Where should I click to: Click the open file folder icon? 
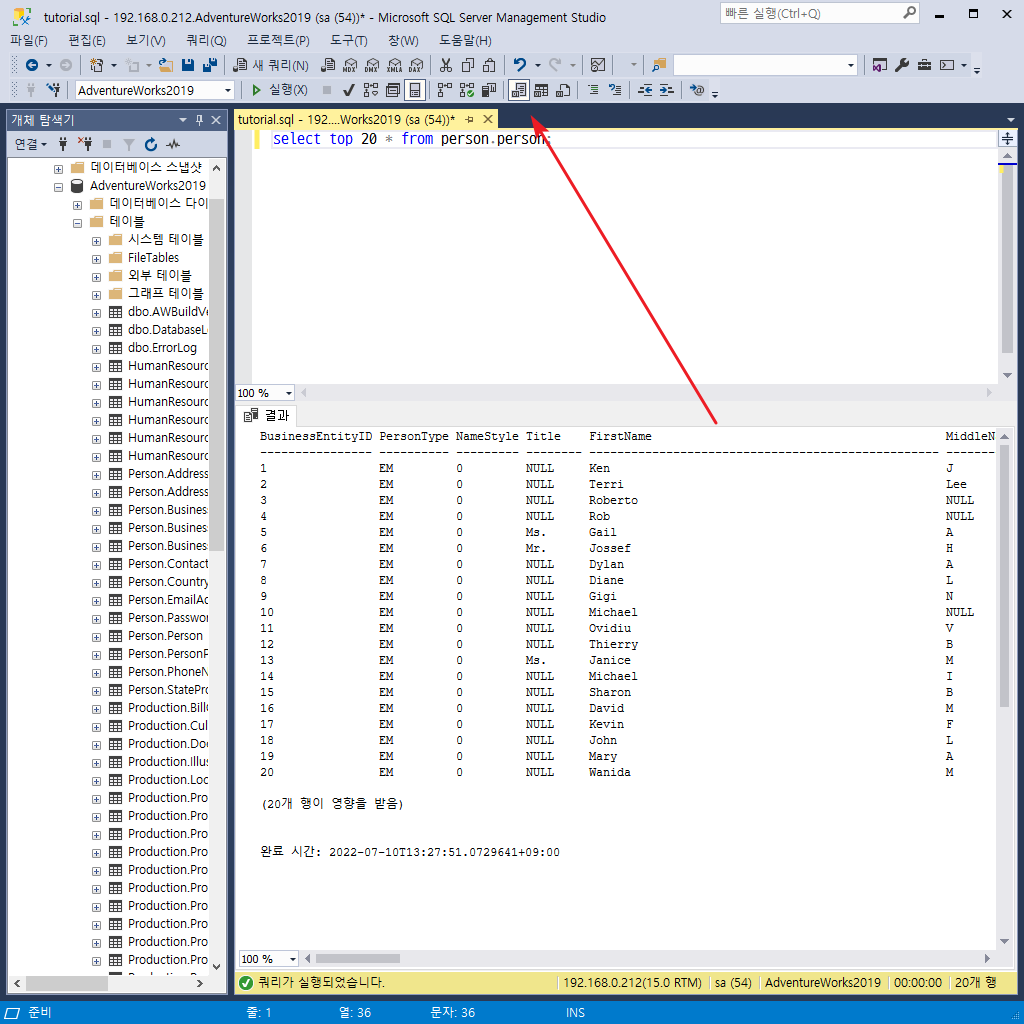pyautogui.click(x=166, y=65)
